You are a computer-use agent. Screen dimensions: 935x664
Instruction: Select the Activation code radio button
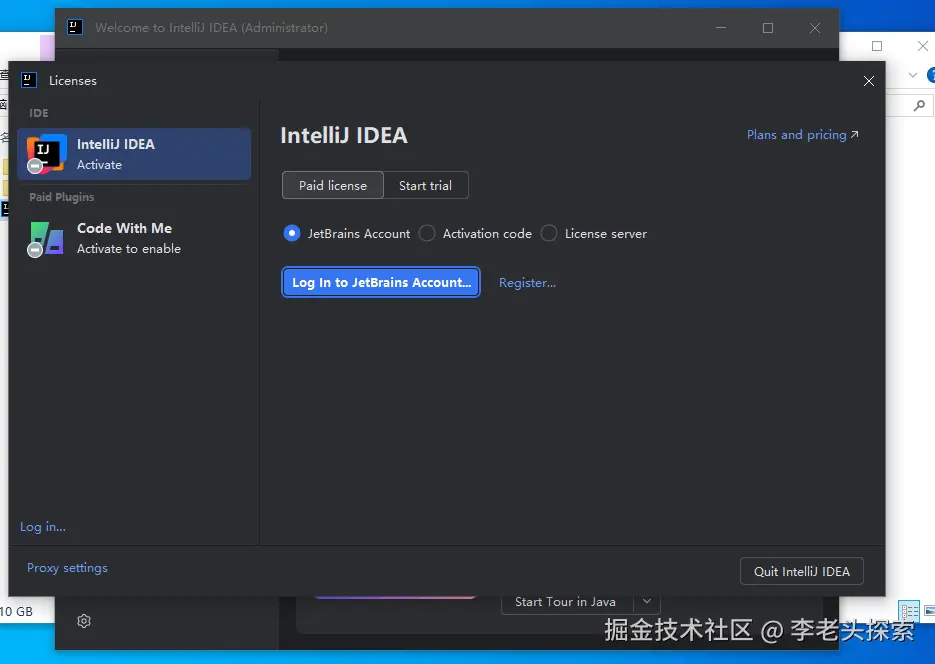427,233
